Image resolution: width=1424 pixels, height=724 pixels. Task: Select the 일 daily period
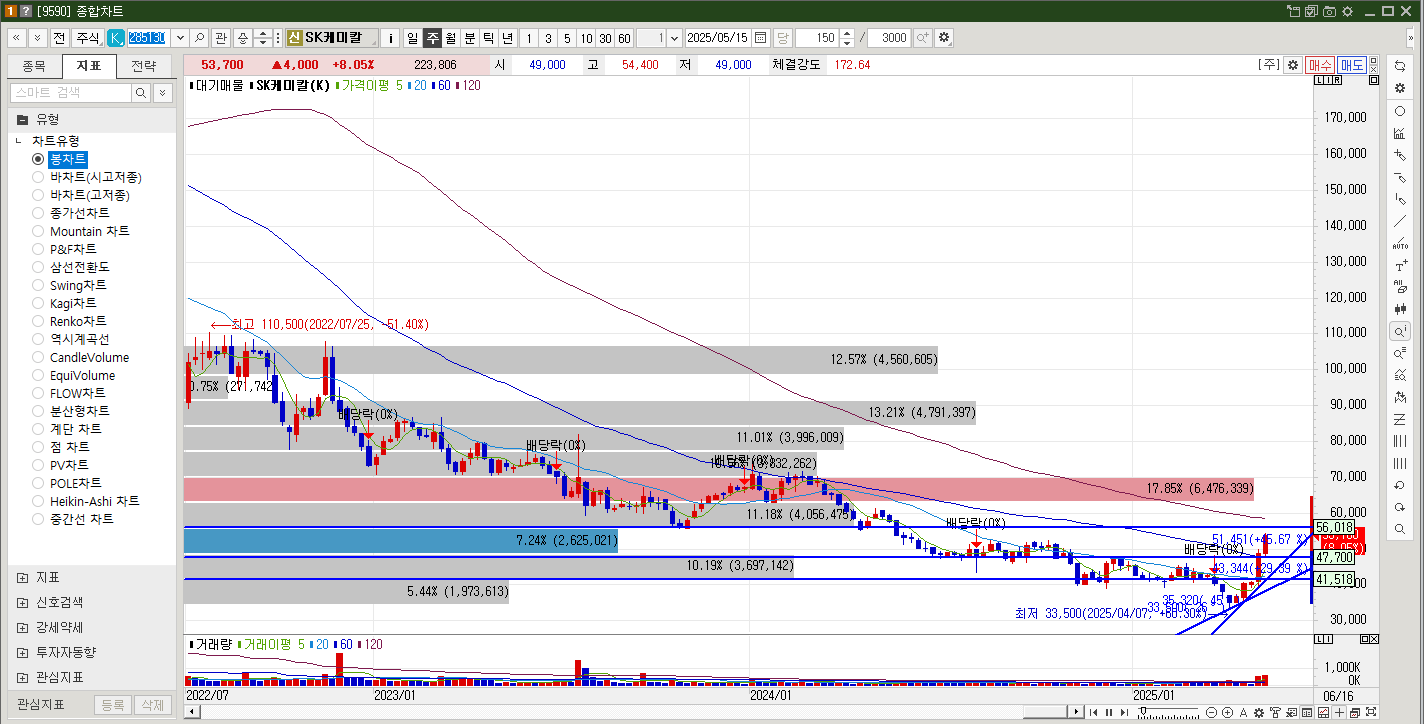click(x=413, y=38)
